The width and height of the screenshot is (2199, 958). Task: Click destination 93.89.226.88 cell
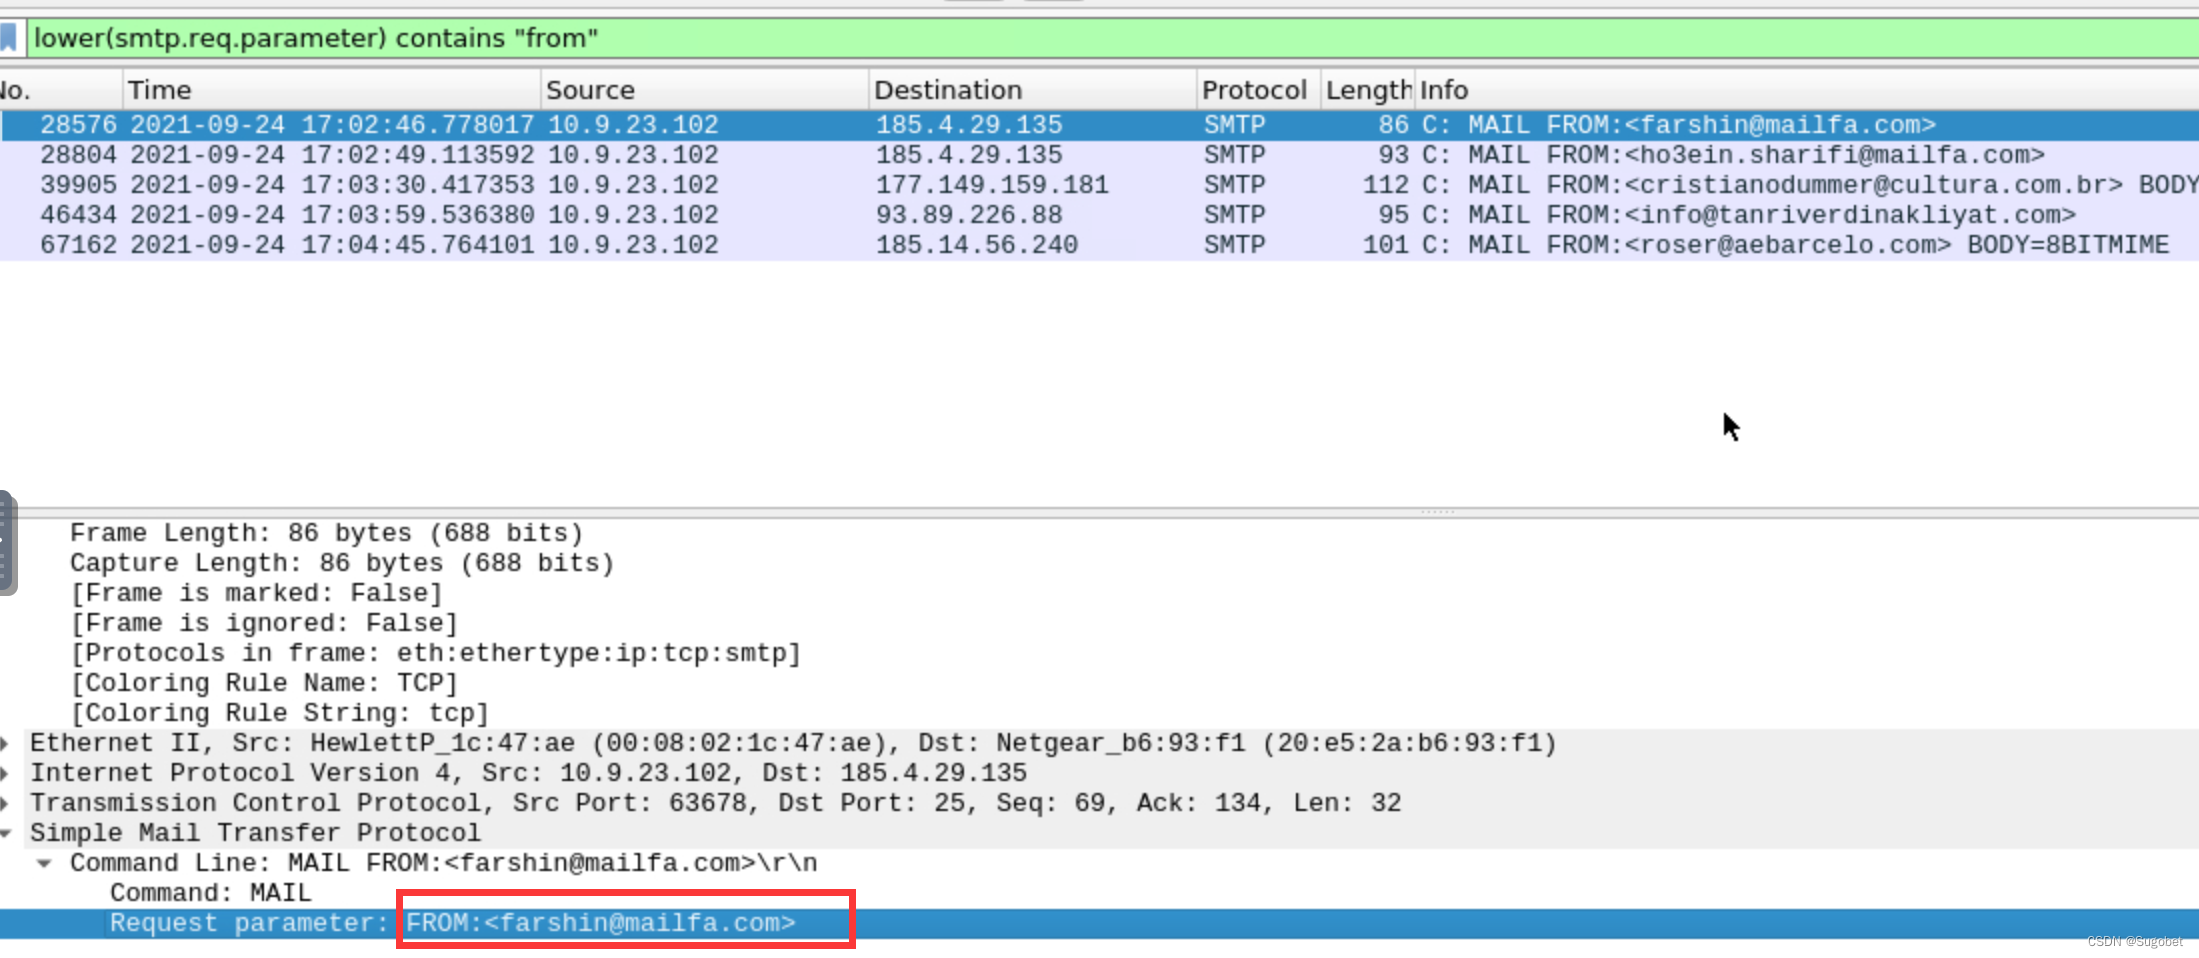[968, 215]
